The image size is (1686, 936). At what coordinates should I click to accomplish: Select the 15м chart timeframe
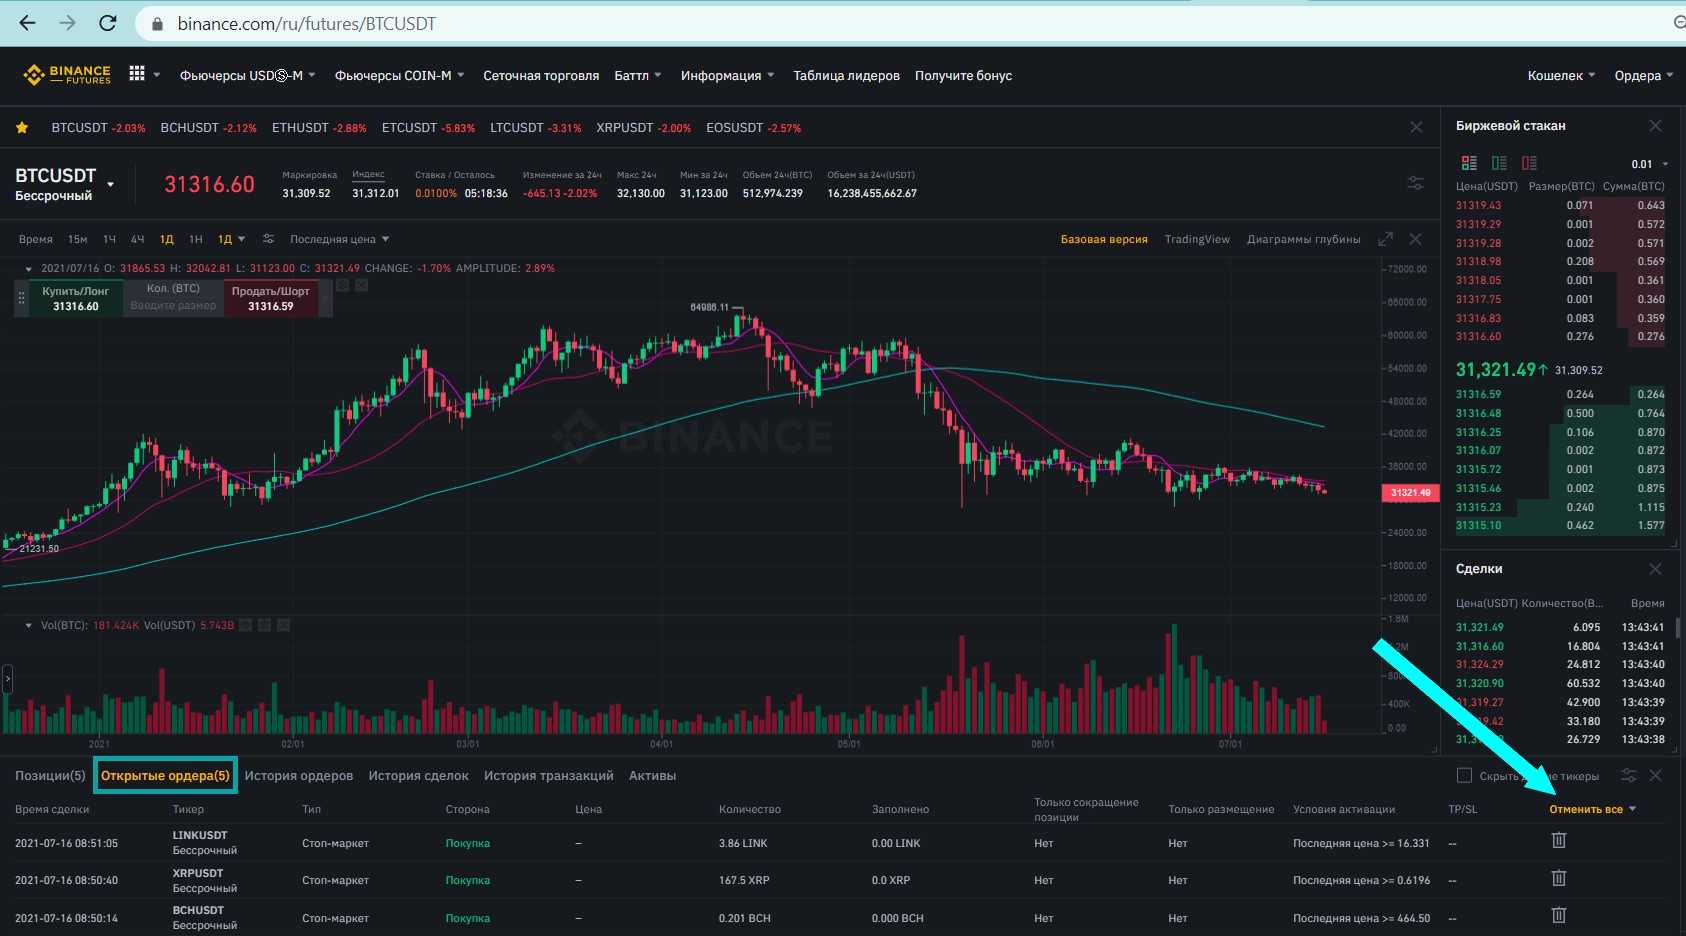(77, 239)
